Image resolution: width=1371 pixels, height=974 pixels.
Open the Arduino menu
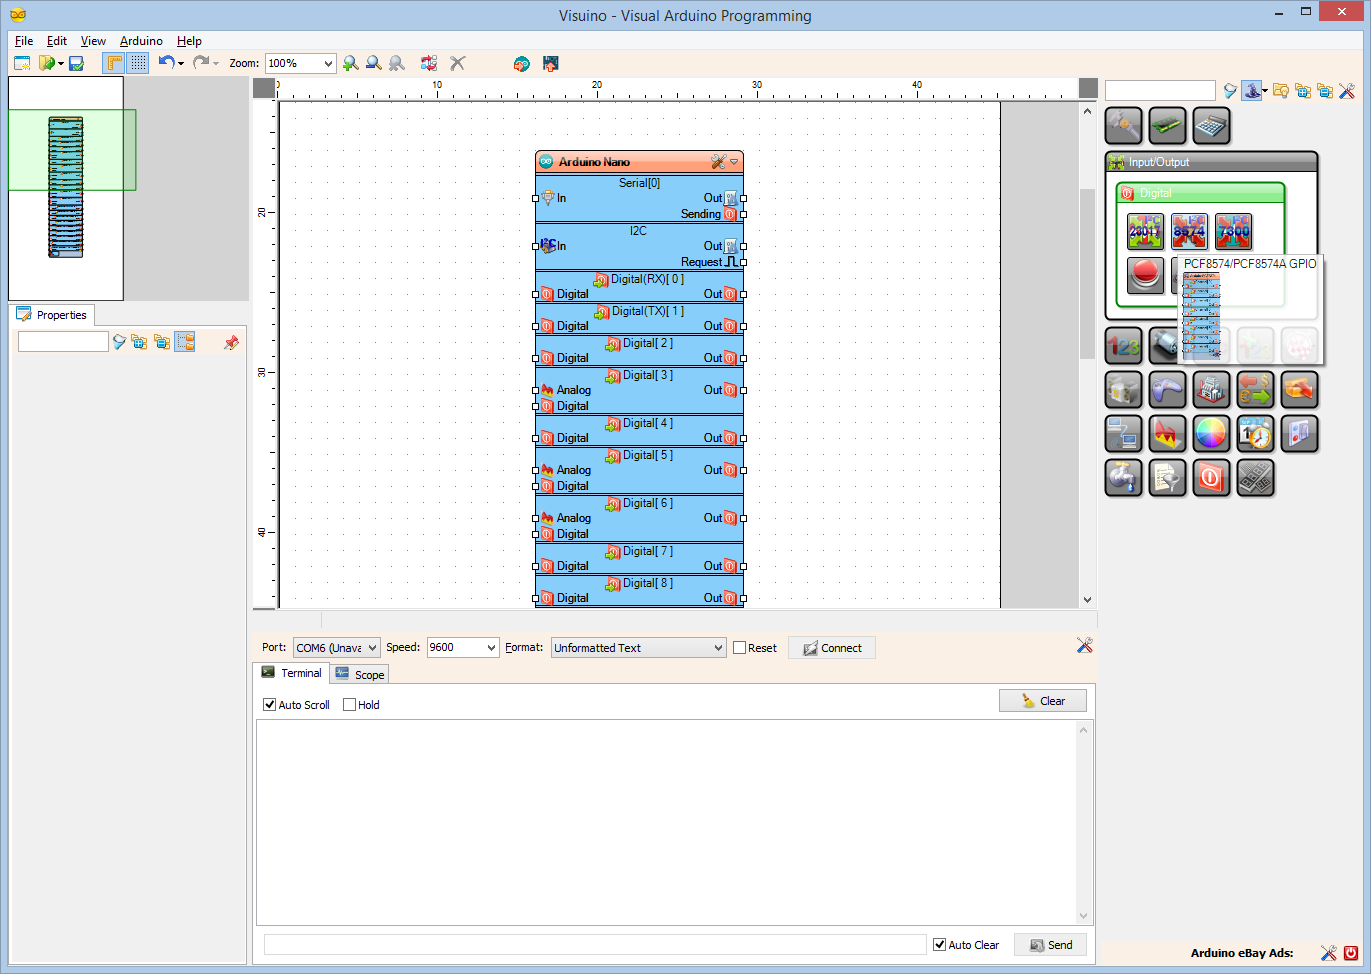coord(141,41)
